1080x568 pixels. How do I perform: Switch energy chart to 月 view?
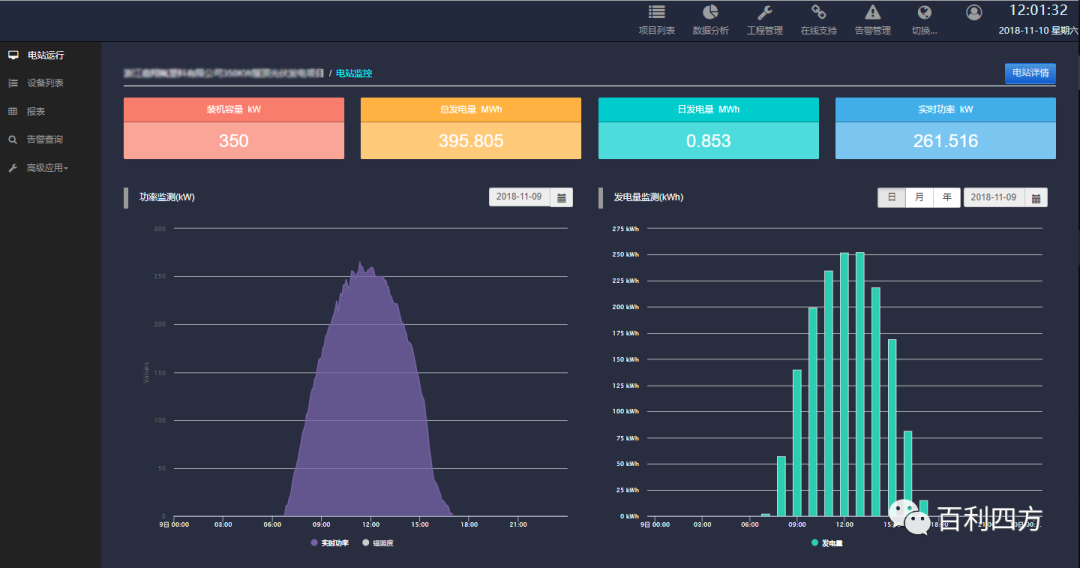[919, 198]
